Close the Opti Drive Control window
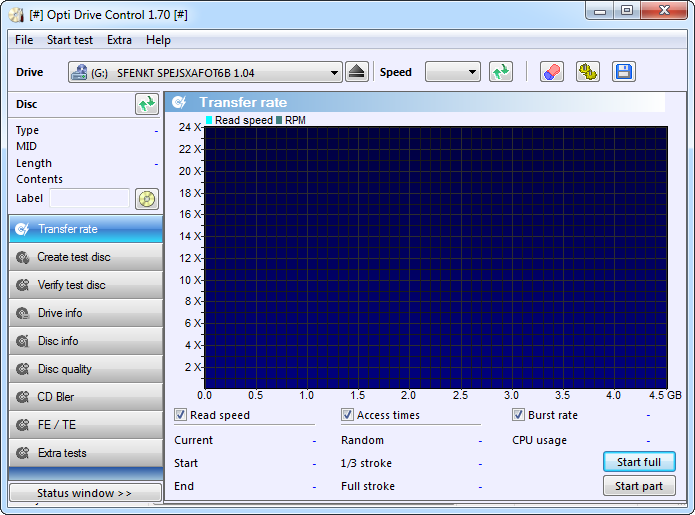The height and width of the screenshot is (515, 695). click(664, 11)
